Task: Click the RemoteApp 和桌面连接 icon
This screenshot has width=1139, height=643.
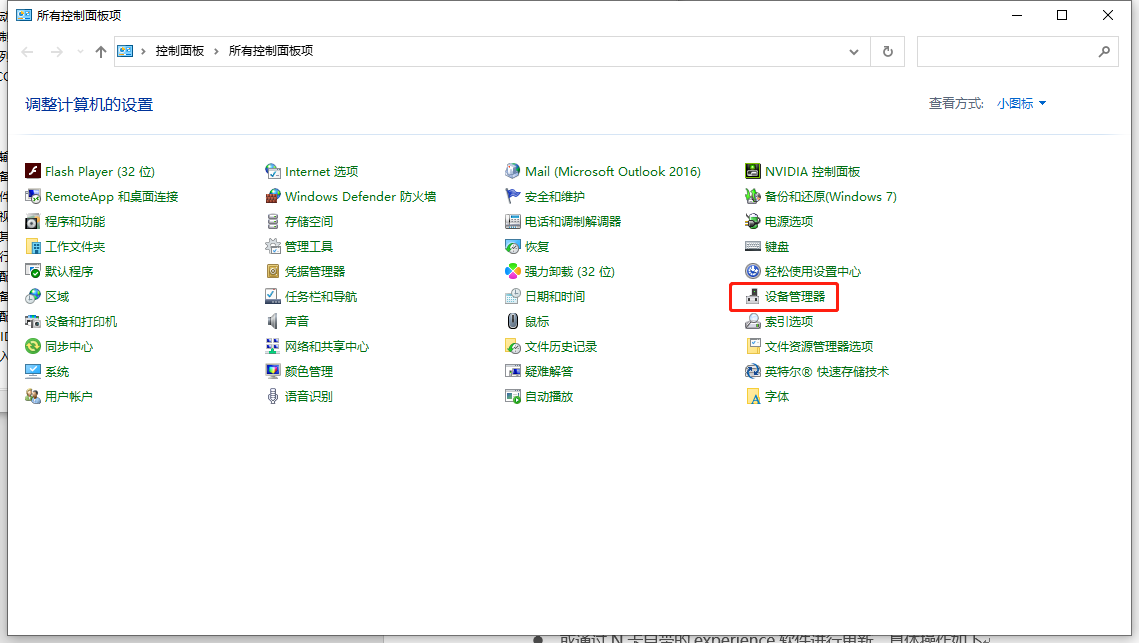Action: pos(33,196)
